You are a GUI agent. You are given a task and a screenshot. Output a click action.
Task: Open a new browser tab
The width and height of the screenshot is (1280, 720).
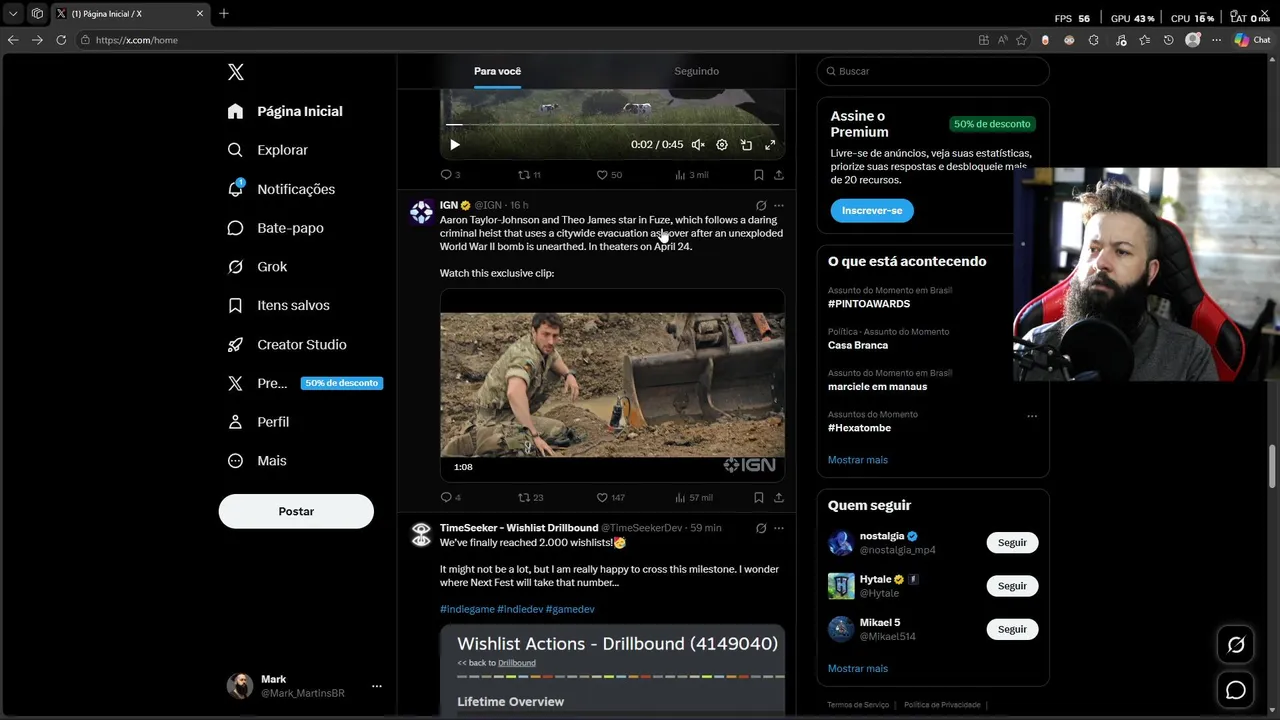[224, 13]
